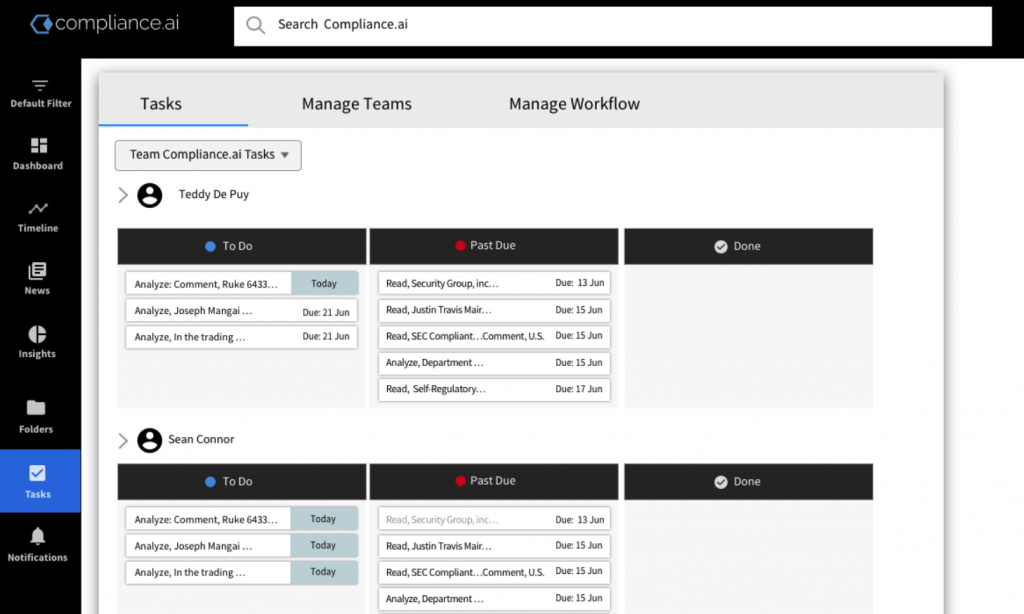Click the compliance.ai logo
Image resolution: width=1024 pixels, height=614 pixels.
[104, 24]
